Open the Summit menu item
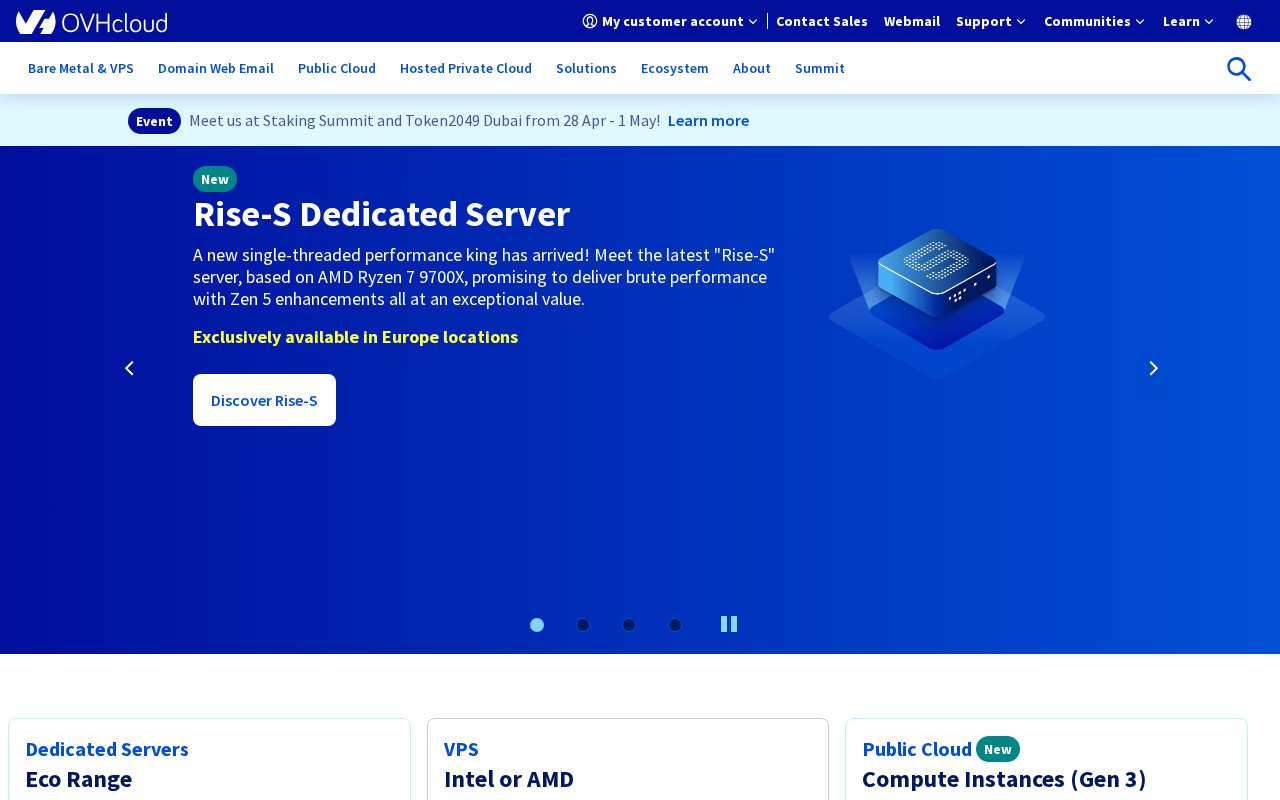The height and width of the screenshot is (800, 1280). [x=820, y=68]
